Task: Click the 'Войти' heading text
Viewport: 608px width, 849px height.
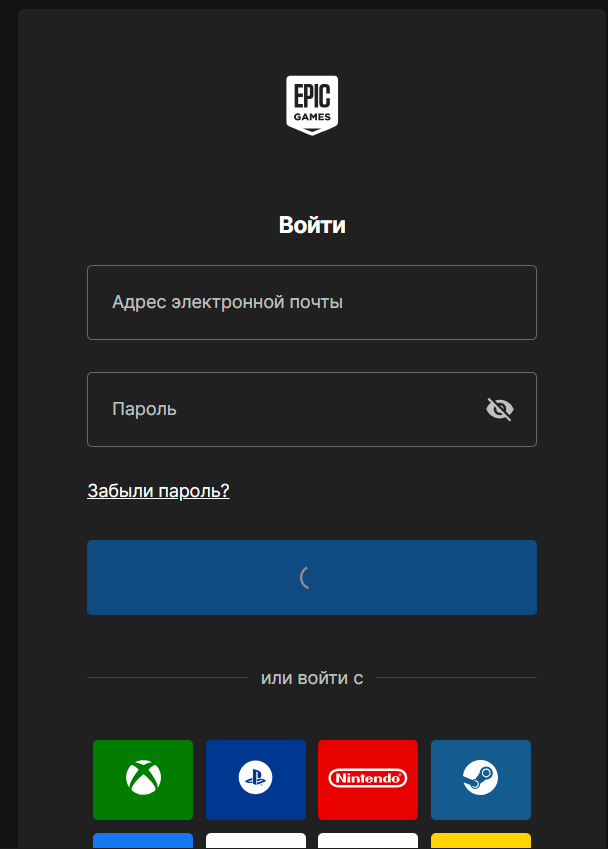Action: coord(311,224)
